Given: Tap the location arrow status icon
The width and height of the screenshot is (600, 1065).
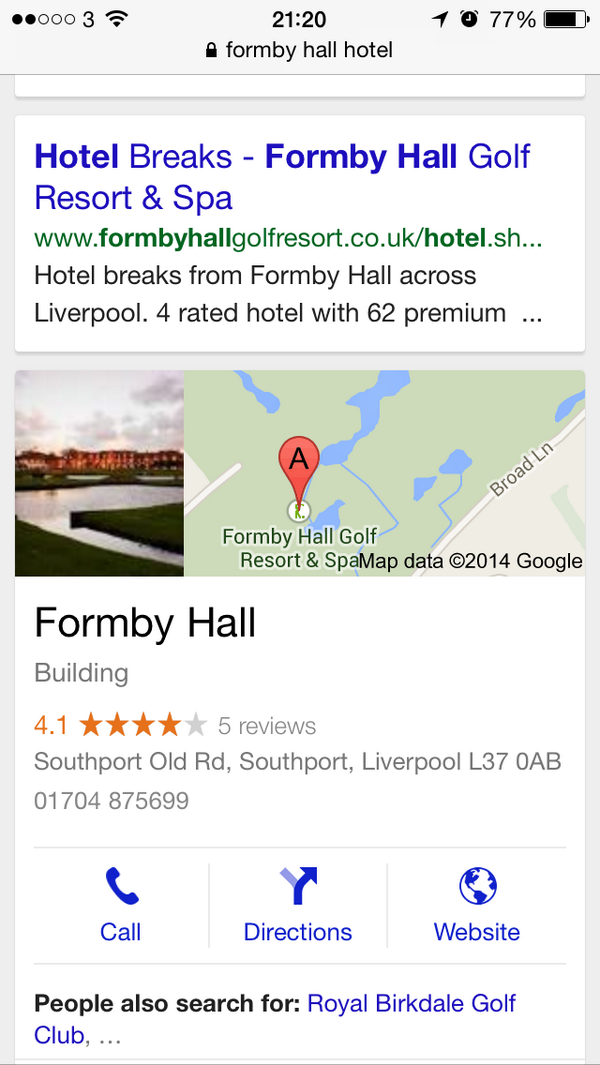Looking at the screenshot, I should [x=440, y=20].
